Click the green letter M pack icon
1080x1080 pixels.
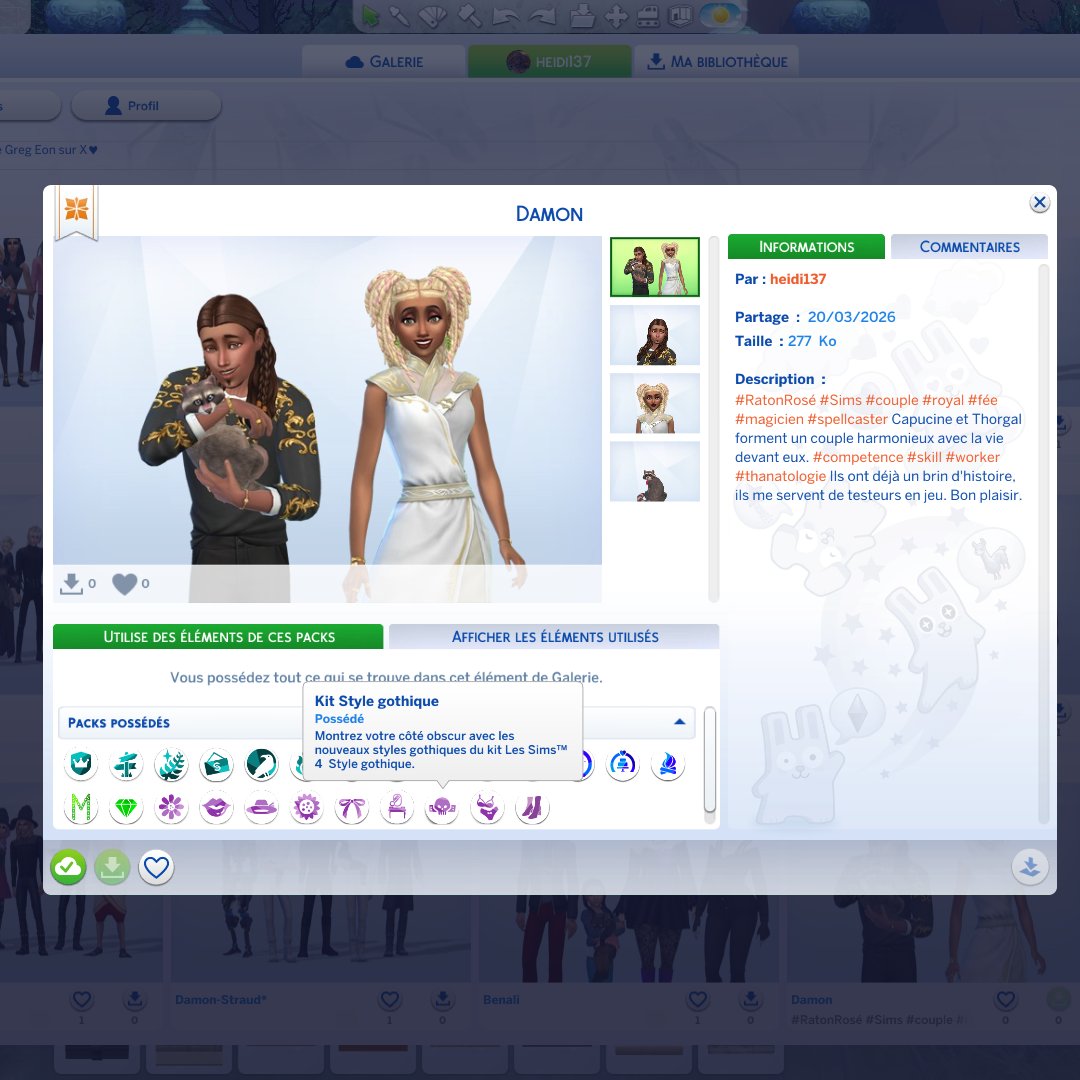(81, 807)
